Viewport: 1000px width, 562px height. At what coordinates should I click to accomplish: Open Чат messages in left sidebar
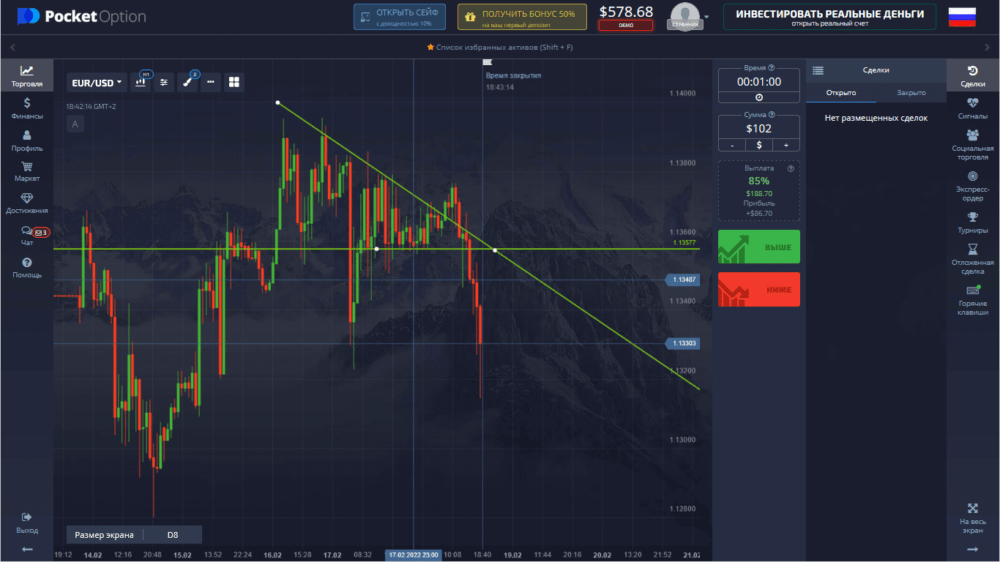pyautogui.click(x=27, y=236)
